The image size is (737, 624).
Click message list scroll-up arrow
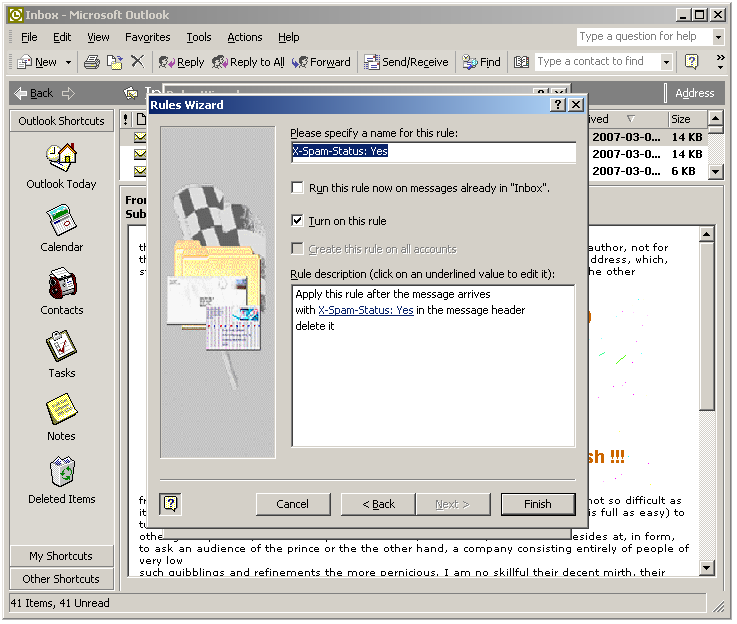(x=715, y=117)
